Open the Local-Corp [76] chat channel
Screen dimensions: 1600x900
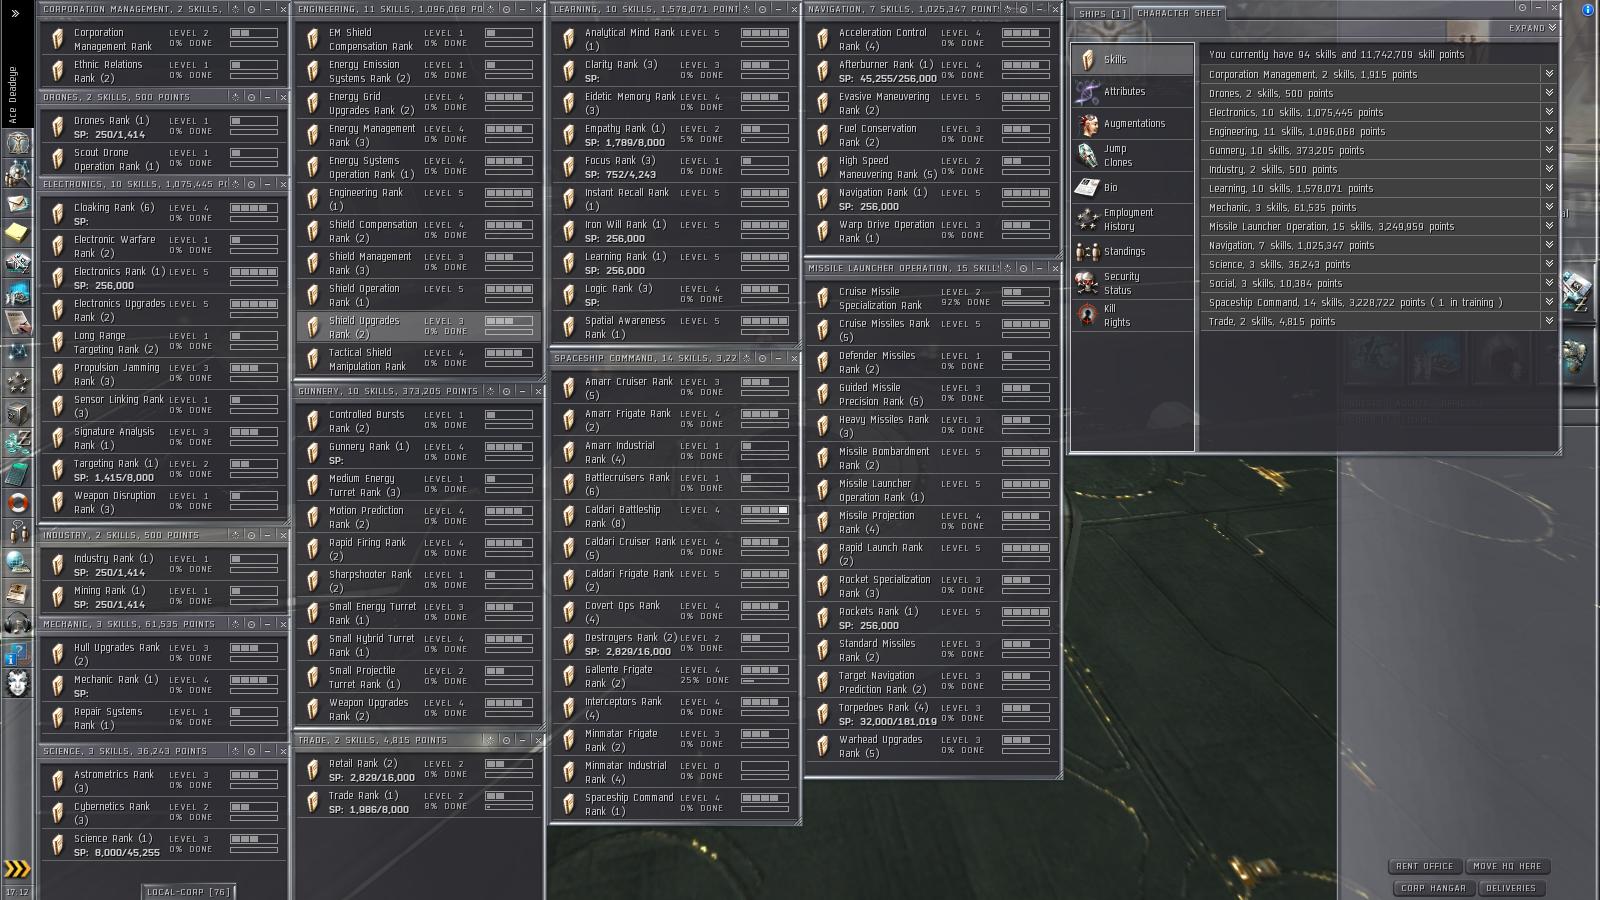(189, 892)
